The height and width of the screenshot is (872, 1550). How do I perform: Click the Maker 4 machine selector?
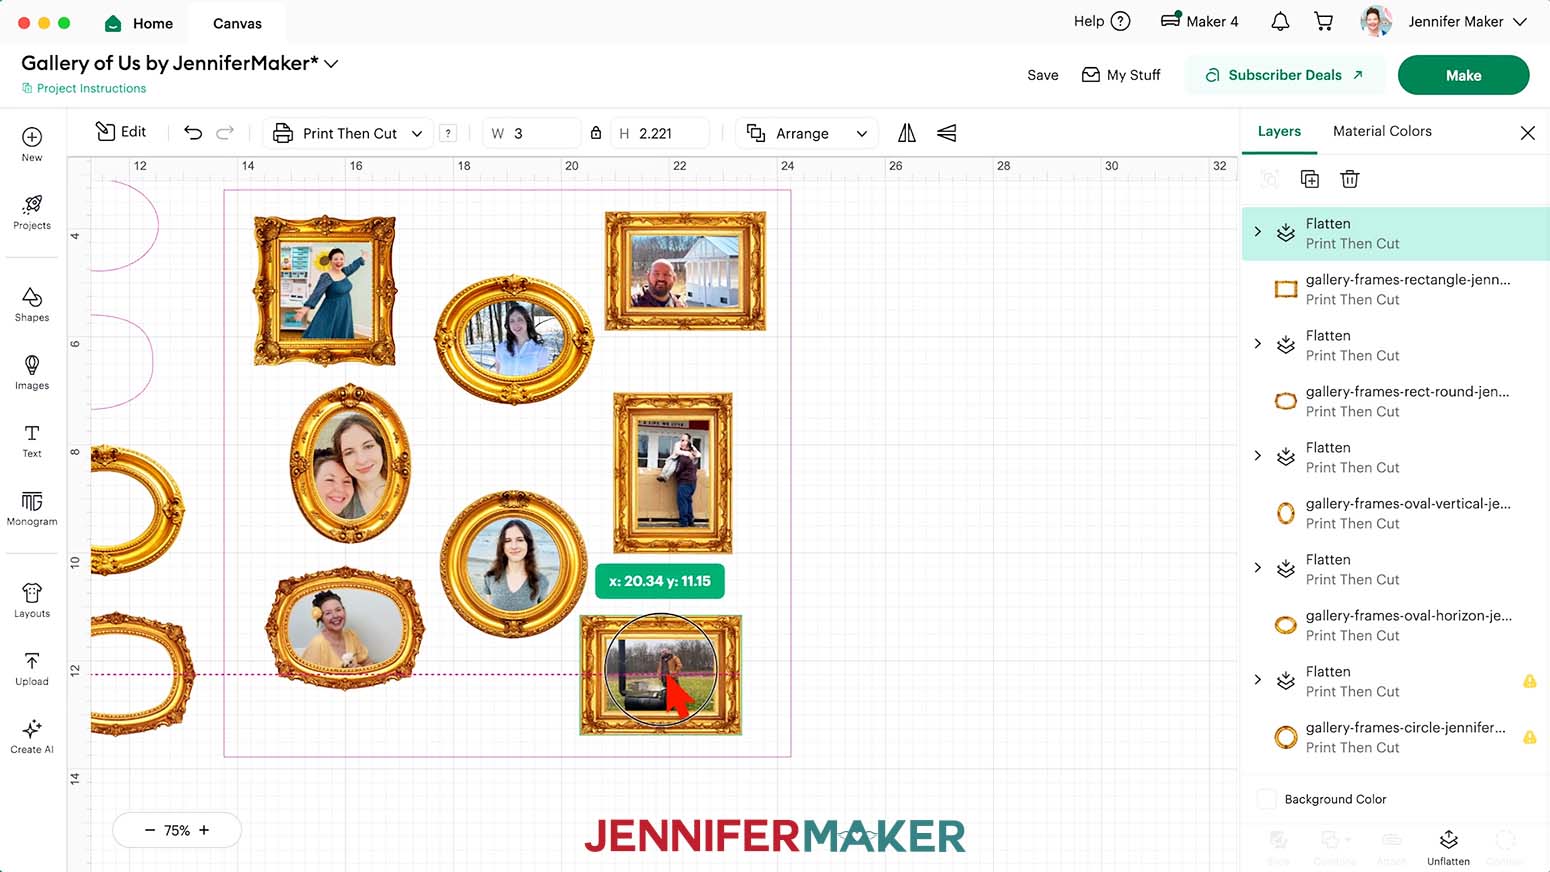point(1199,21)
